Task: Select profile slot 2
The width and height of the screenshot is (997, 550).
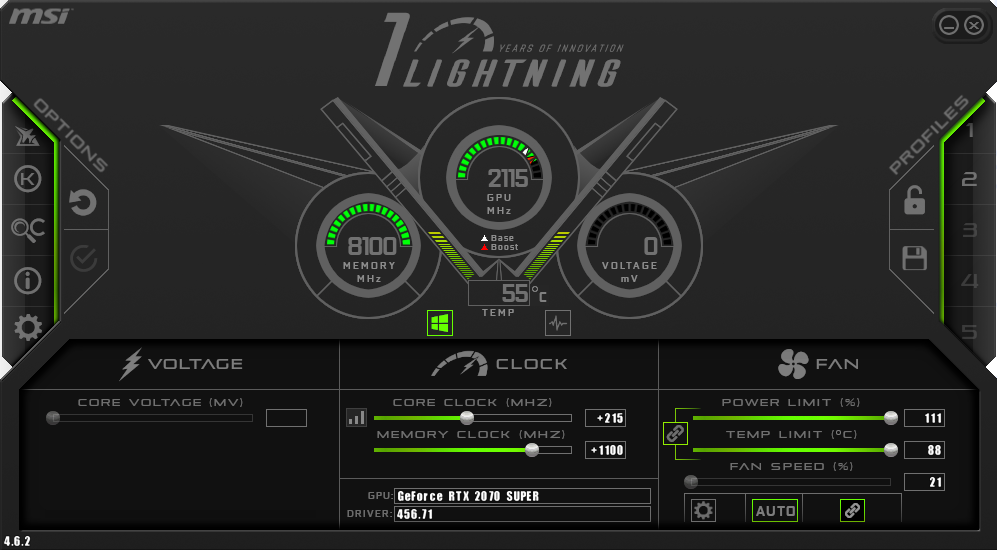Action: pos(970,179)
